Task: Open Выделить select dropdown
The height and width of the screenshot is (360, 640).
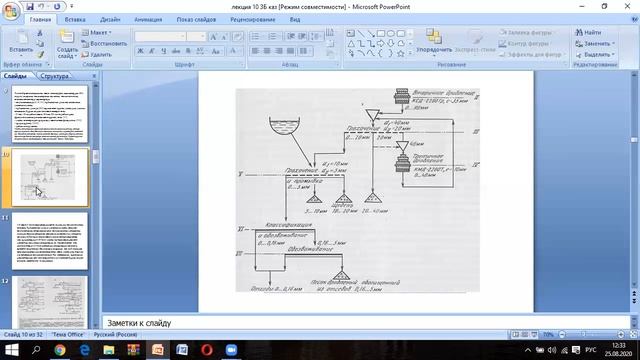Action: (595, 54)
